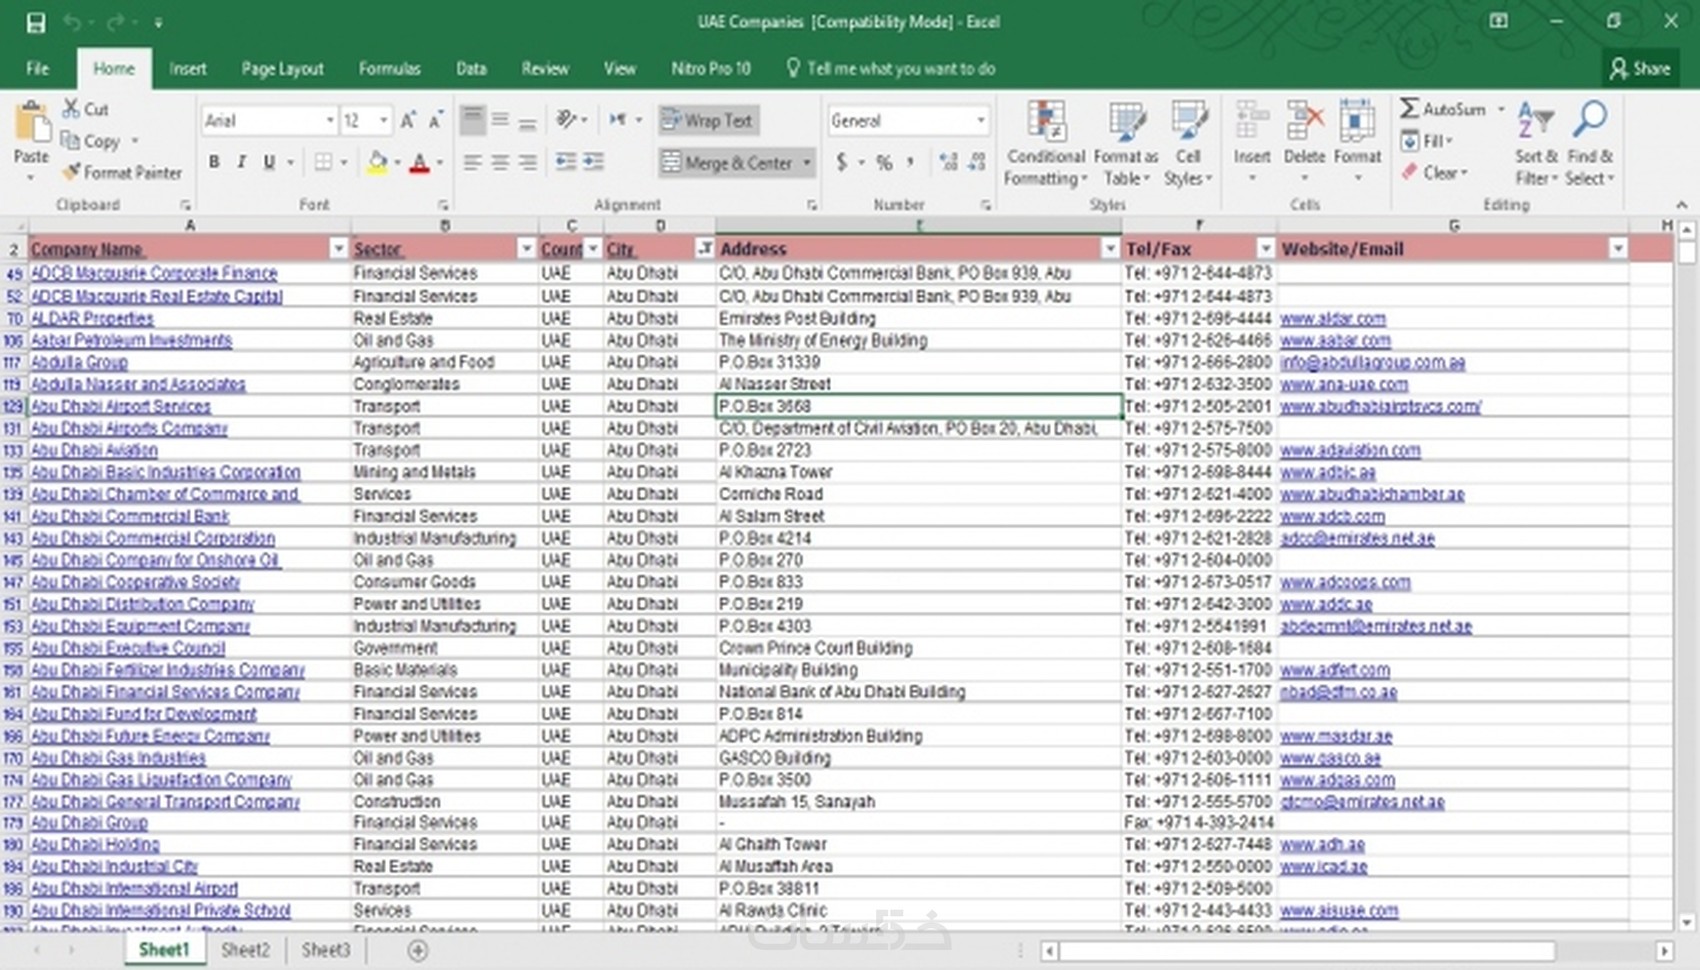Open the www.aldar.com link

(x=1333, y=318)
